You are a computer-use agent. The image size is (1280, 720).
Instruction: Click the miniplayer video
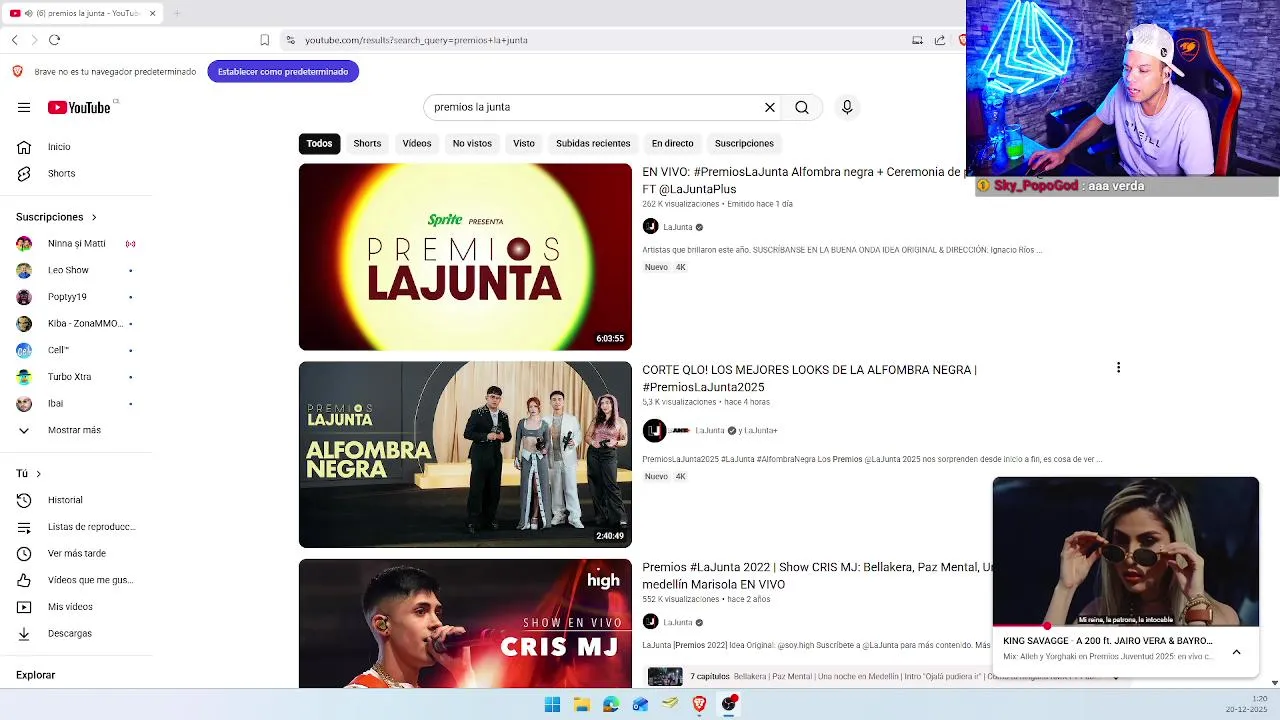(1126, 552)
